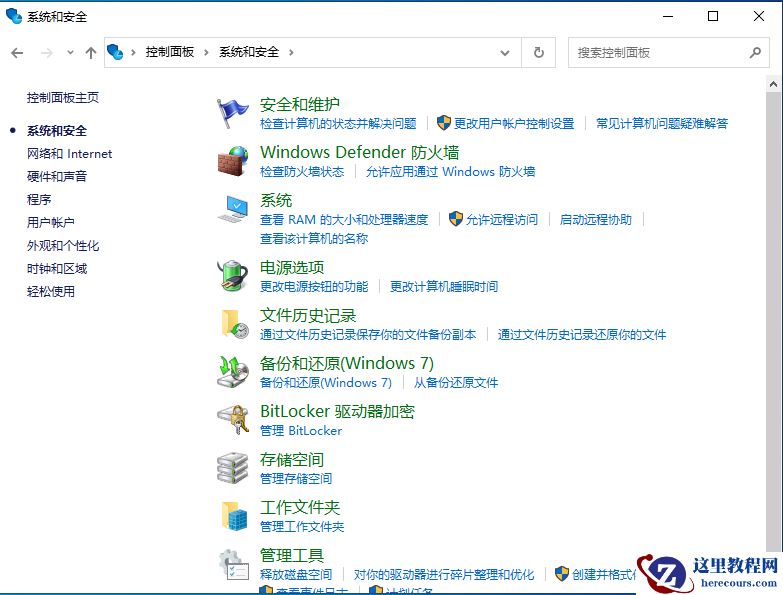Click the search magnifier icon

click(x=755, y=52)
